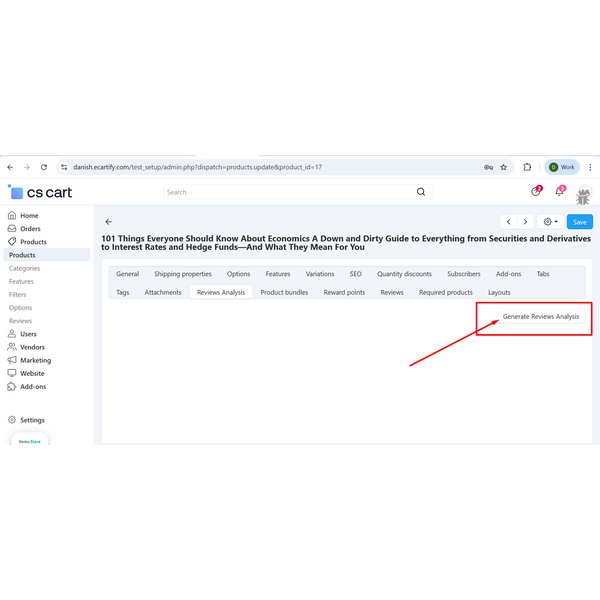The width and height of the screenshot is (600, 600).
Task: Open Categories under Products in sidebar
Action: (x=25, y=268)
